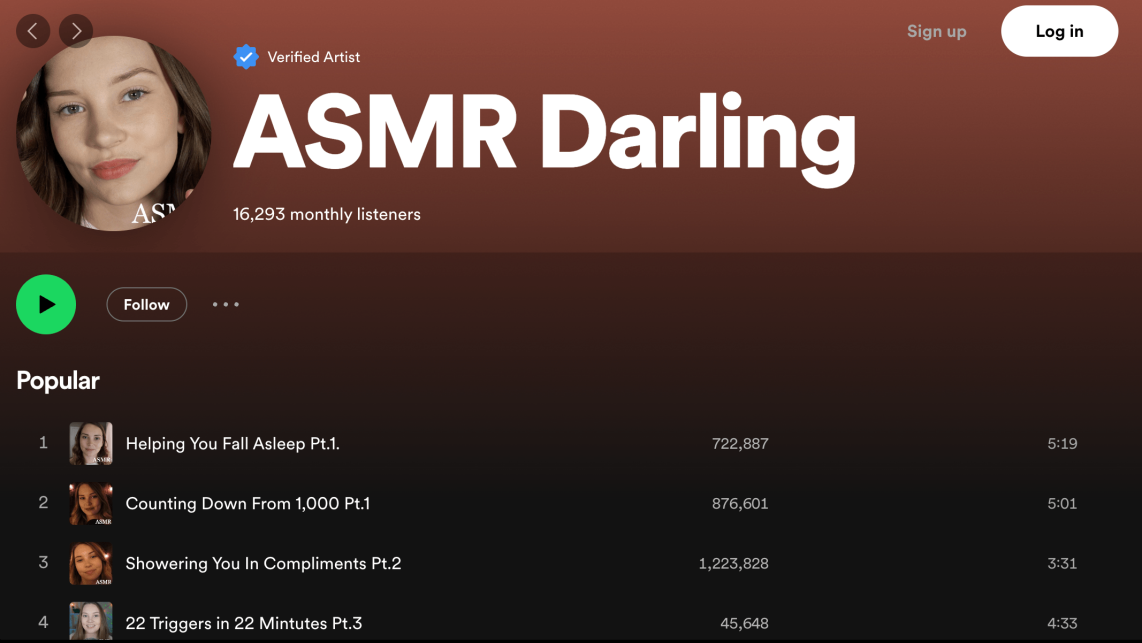This screenshot has height=643, width=1142.
Task: Select track 22 Triggers in 22 Mintutes Pt.3
Action: [x=243, y=623]
